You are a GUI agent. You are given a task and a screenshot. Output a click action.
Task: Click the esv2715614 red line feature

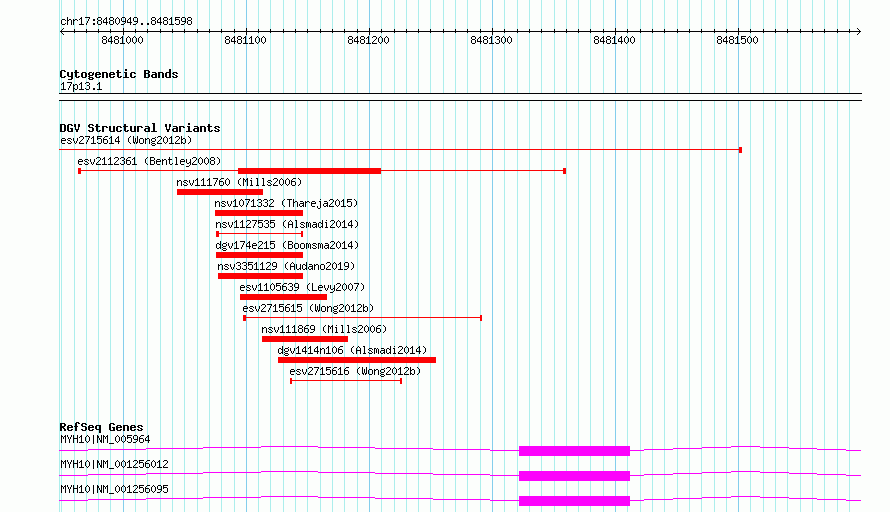point(401,150)
